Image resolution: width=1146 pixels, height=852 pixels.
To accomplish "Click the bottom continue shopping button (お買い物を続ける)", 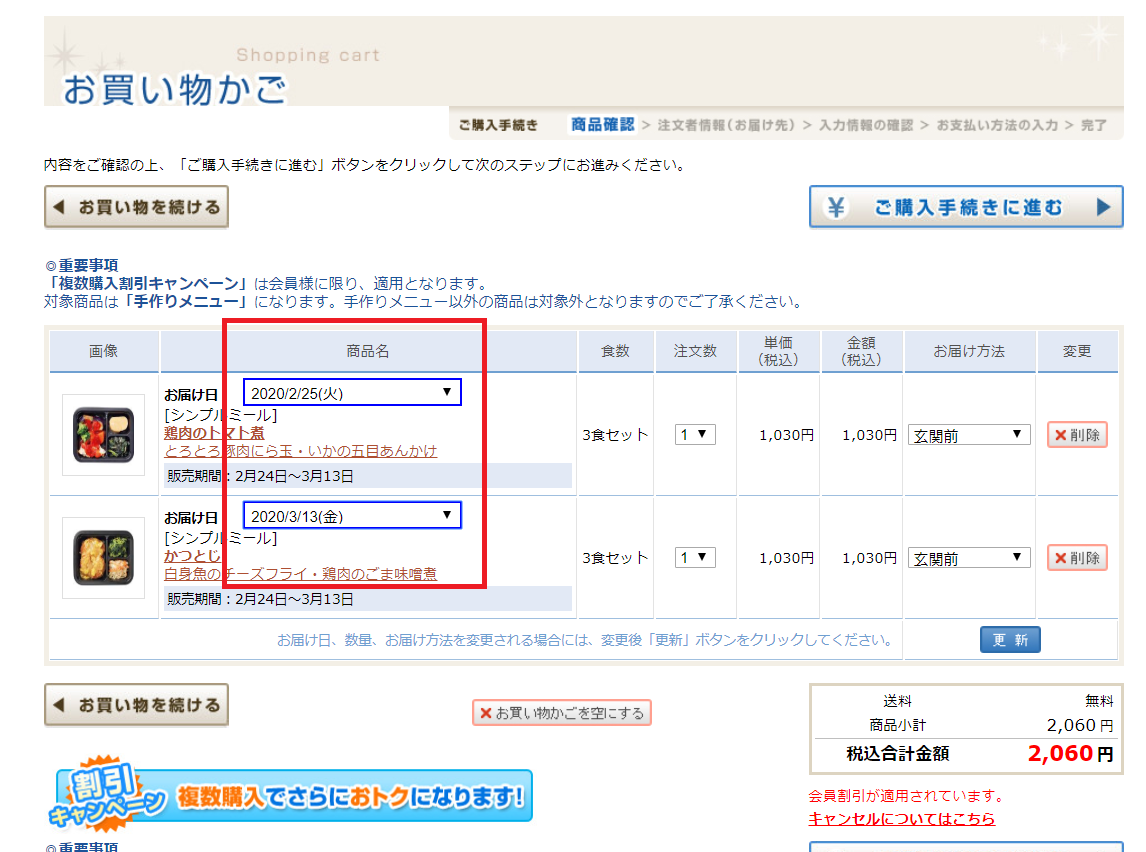I will point(137,705).
